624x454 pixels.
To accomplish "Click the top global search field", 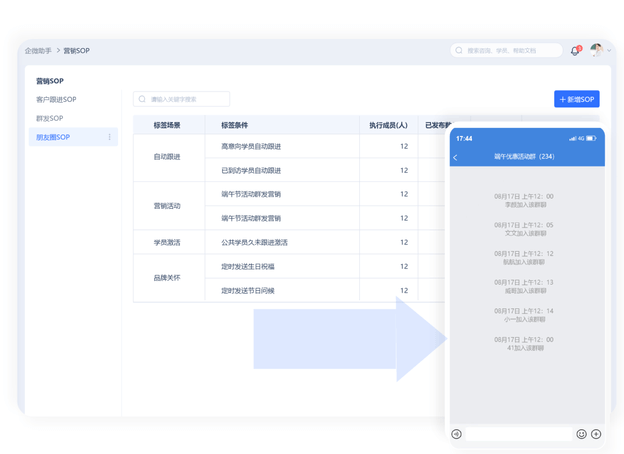I will [510, 50].
